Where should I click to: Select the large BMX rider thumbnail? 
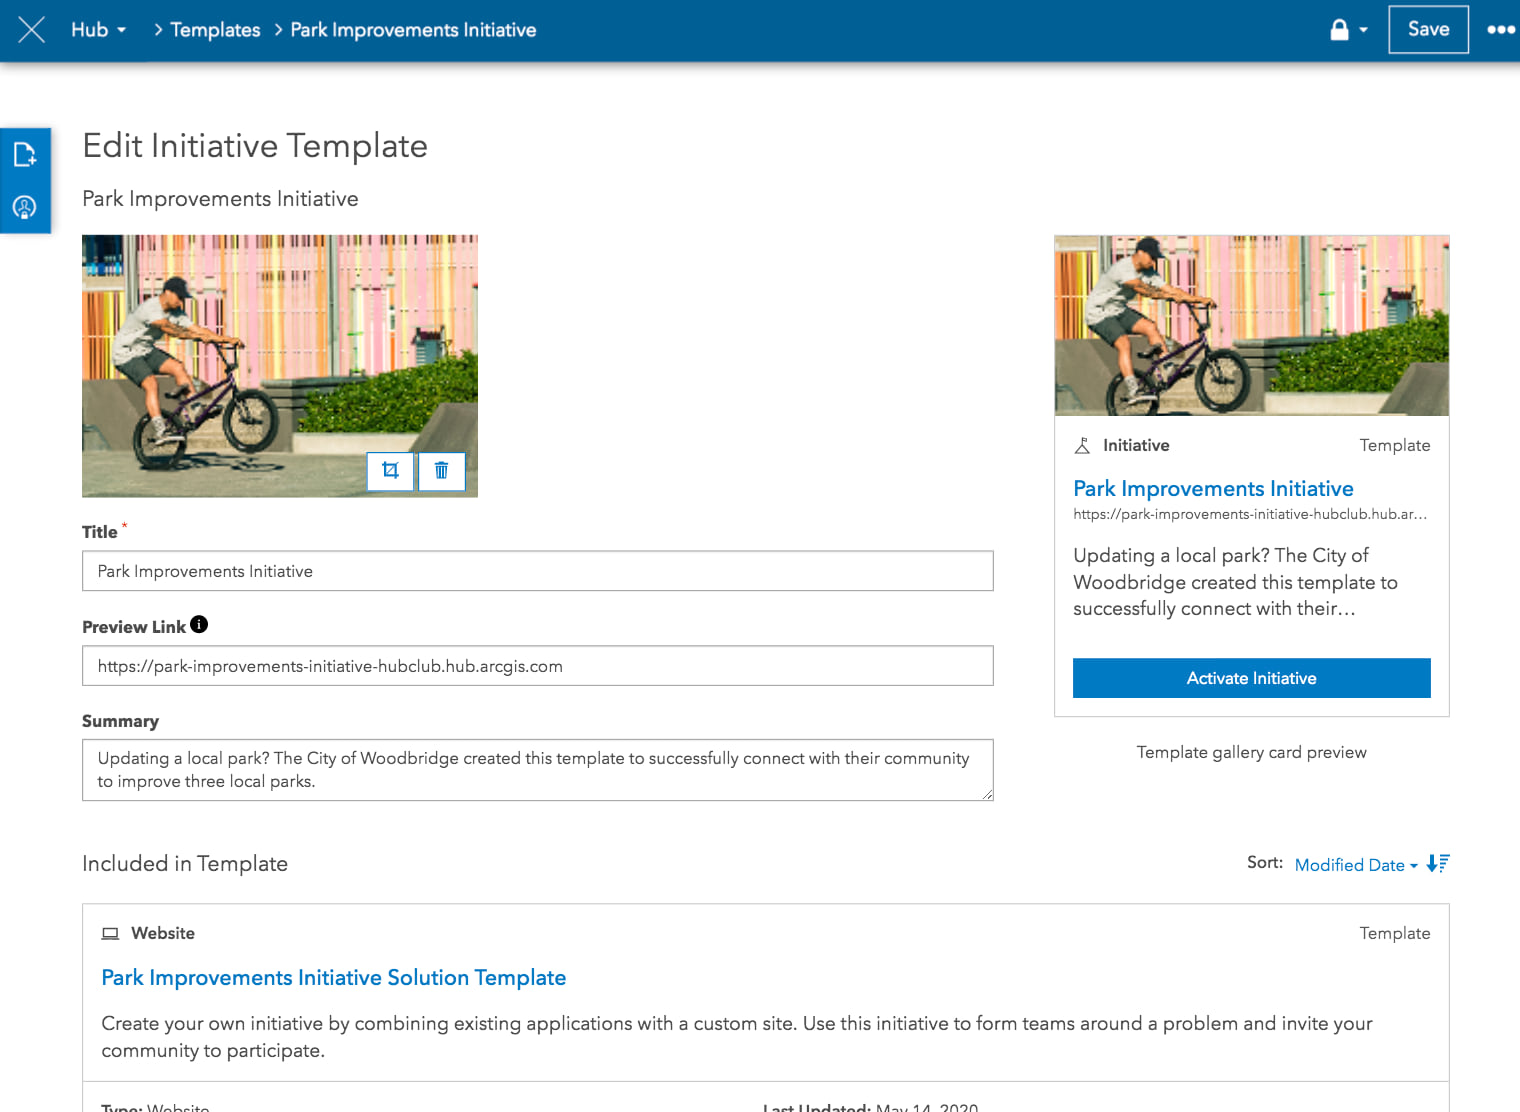[x=280, y=366]
